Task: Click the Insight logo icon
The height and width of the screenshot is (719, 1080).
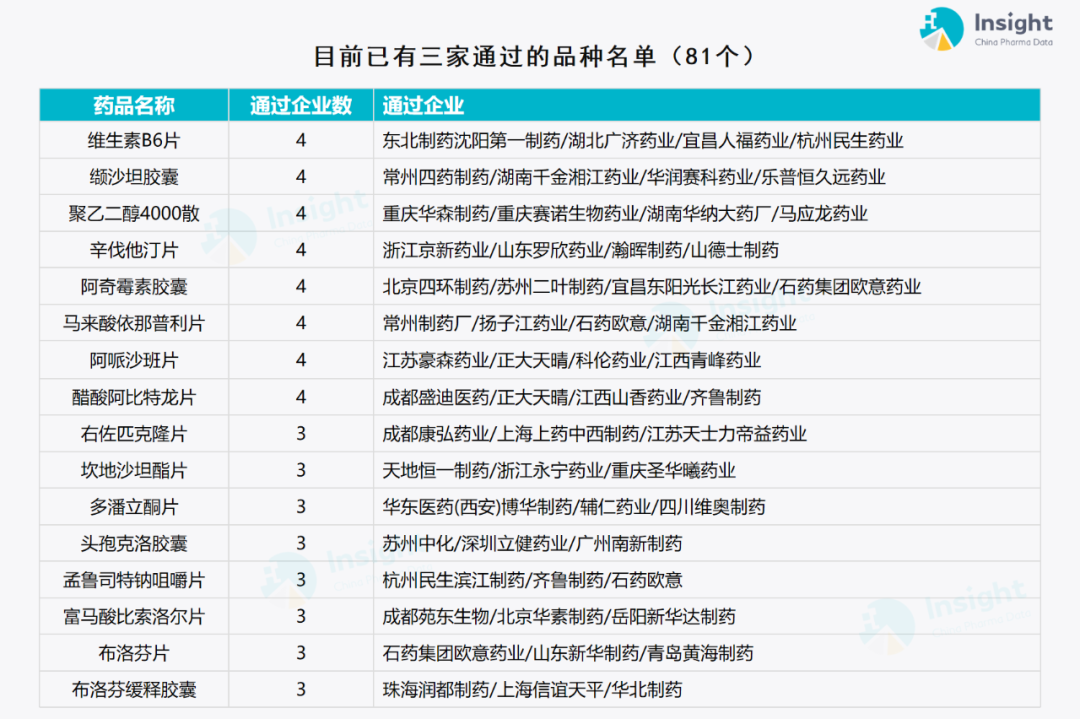Action: coord(942,29)
